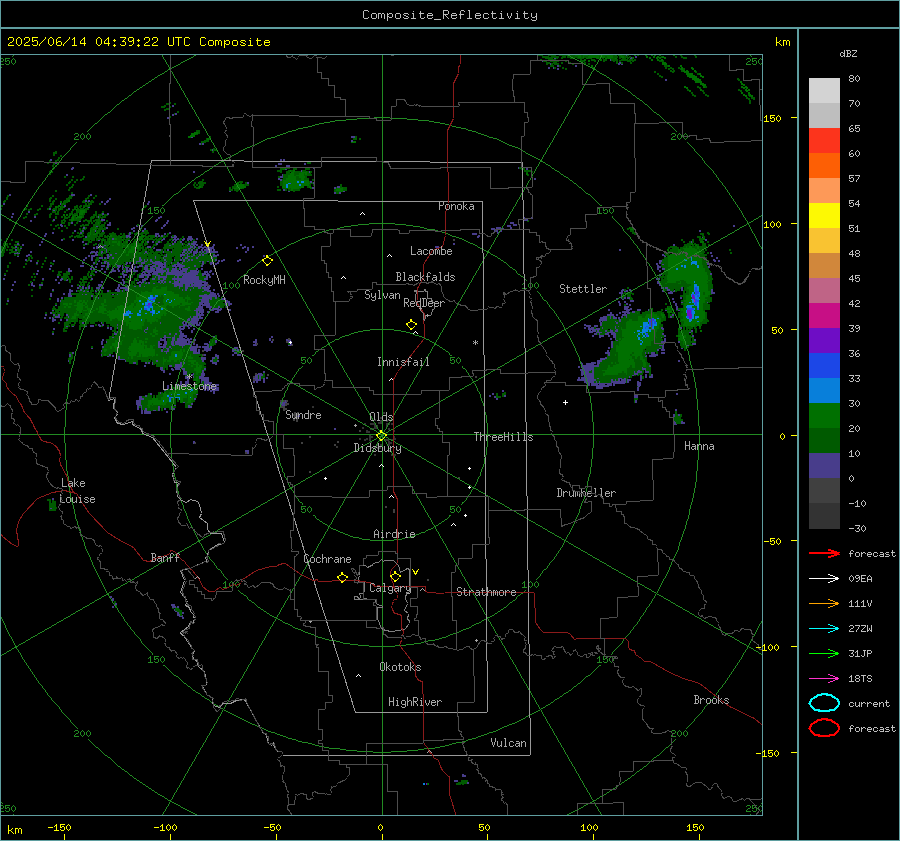Select the magenta 42-39 dBZ swatch
Viewport: 900px width, 841px height.
tap(824, 315)
